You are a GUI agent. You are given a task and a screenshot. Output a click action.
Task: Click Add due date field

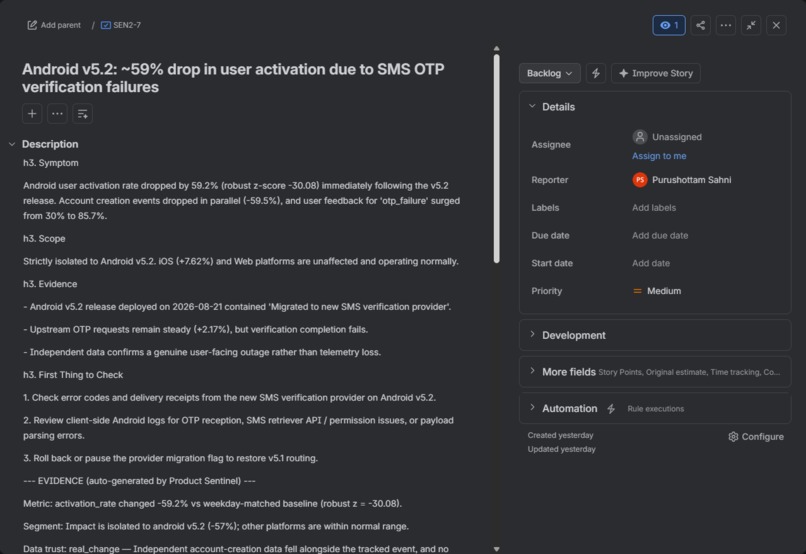660,235
